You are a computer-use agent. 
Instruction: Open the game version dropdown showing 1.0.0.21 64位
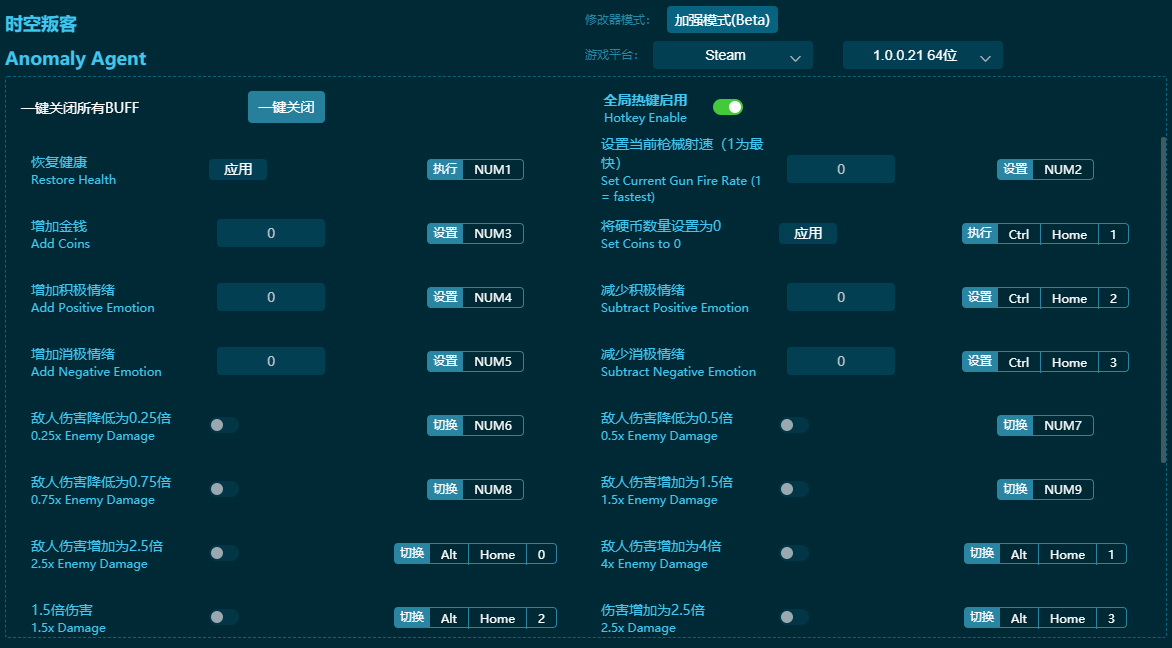[921, 55]
